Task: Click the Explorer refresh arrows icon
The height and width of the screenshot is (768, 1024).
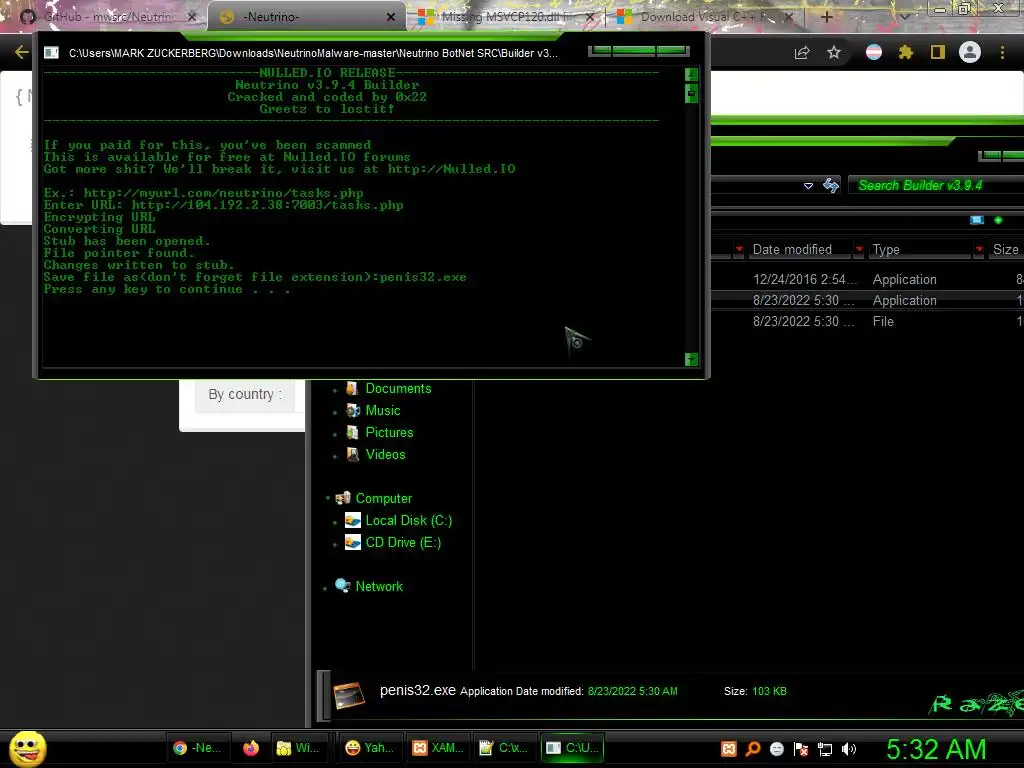Action: tap(831, 185)
